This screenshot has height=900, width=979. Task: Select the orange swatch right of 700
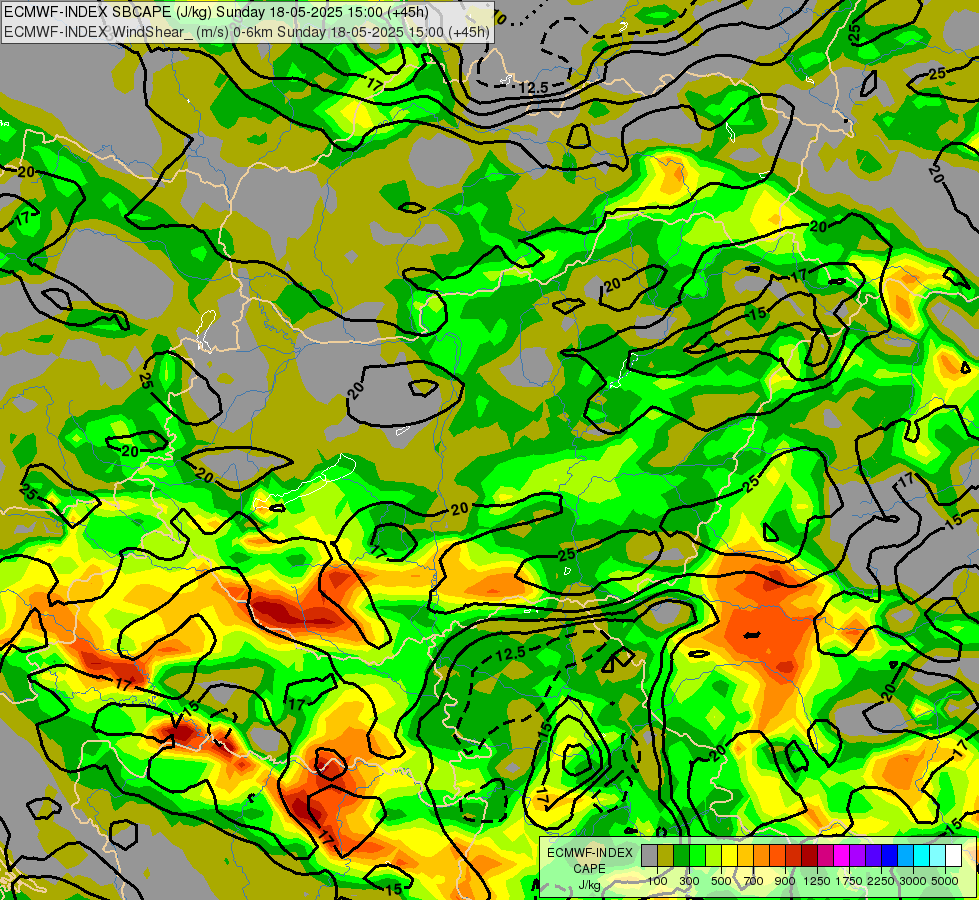762,856
